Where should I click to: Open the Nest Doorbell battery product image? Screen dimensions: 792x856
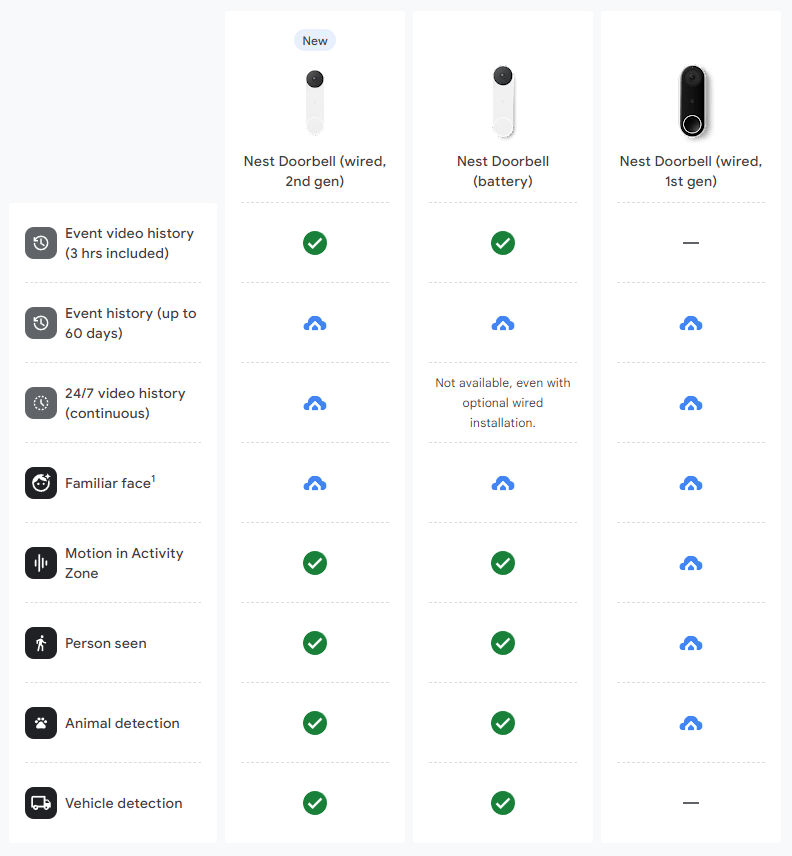click(503, 102)
